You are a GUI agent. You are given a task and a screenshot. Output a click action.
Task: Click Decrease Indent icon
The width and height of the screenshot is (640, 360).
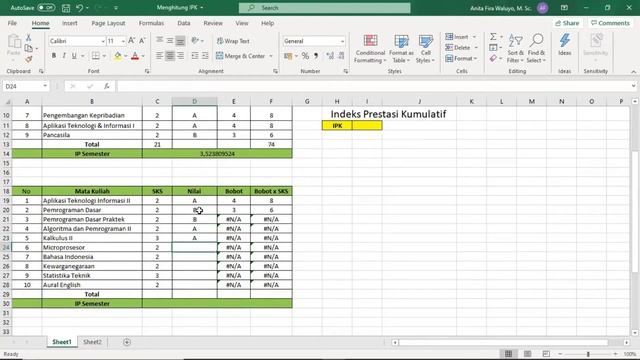point(195,56)
